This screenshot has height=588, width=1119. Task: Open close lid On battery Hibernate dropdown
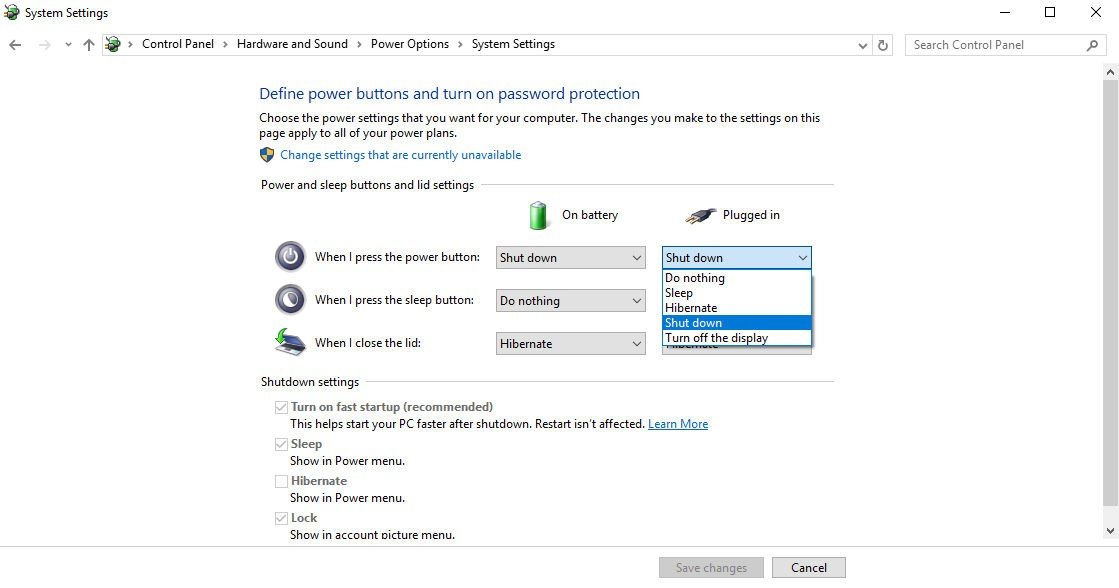(571, 343)
